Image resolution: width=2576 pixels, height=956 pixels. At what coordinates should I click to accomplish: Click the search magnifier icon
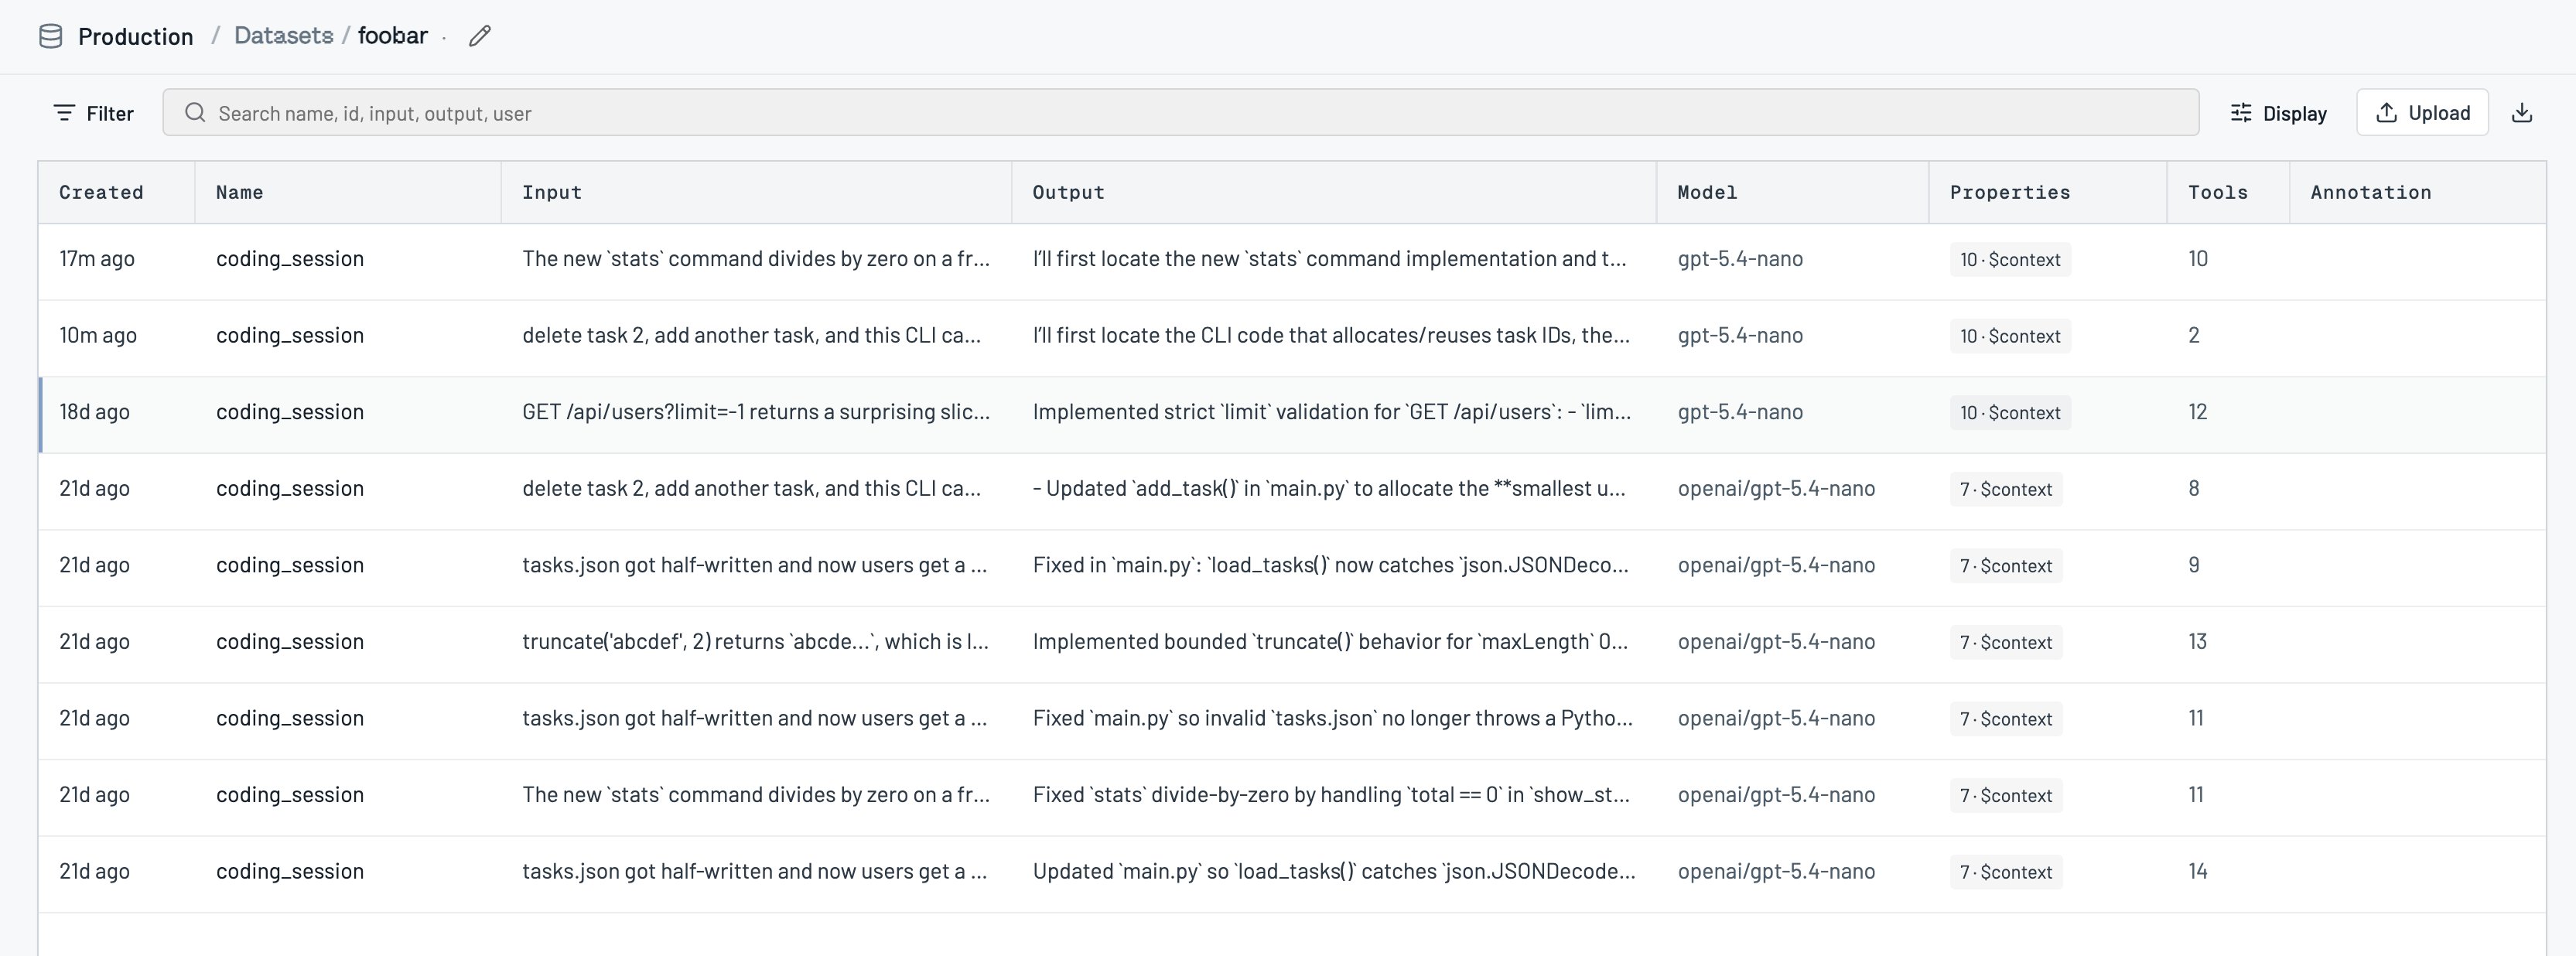pyautogui.click(x=195, y=112)
